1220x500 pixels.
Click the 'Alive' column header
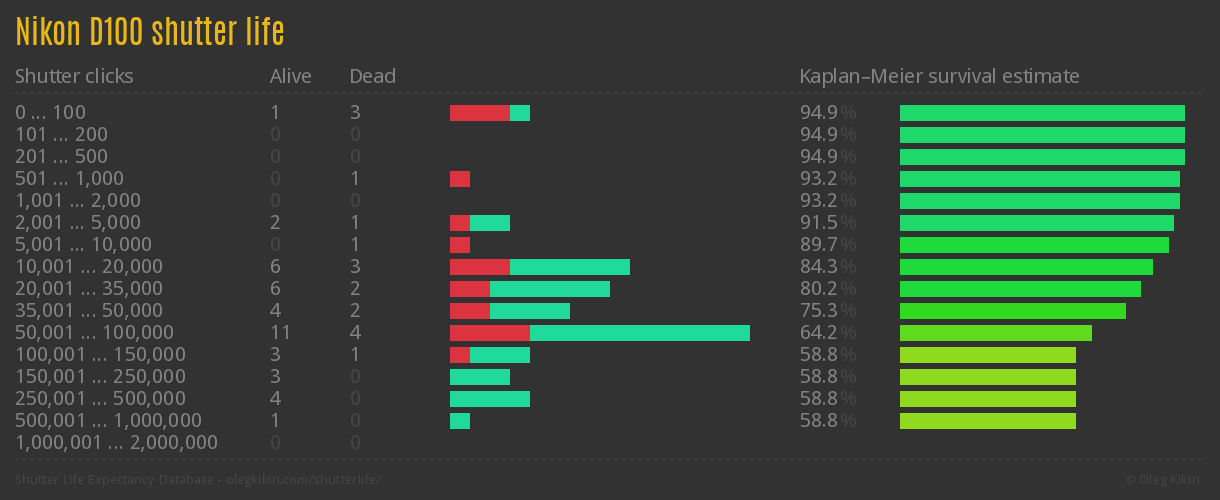290,76
